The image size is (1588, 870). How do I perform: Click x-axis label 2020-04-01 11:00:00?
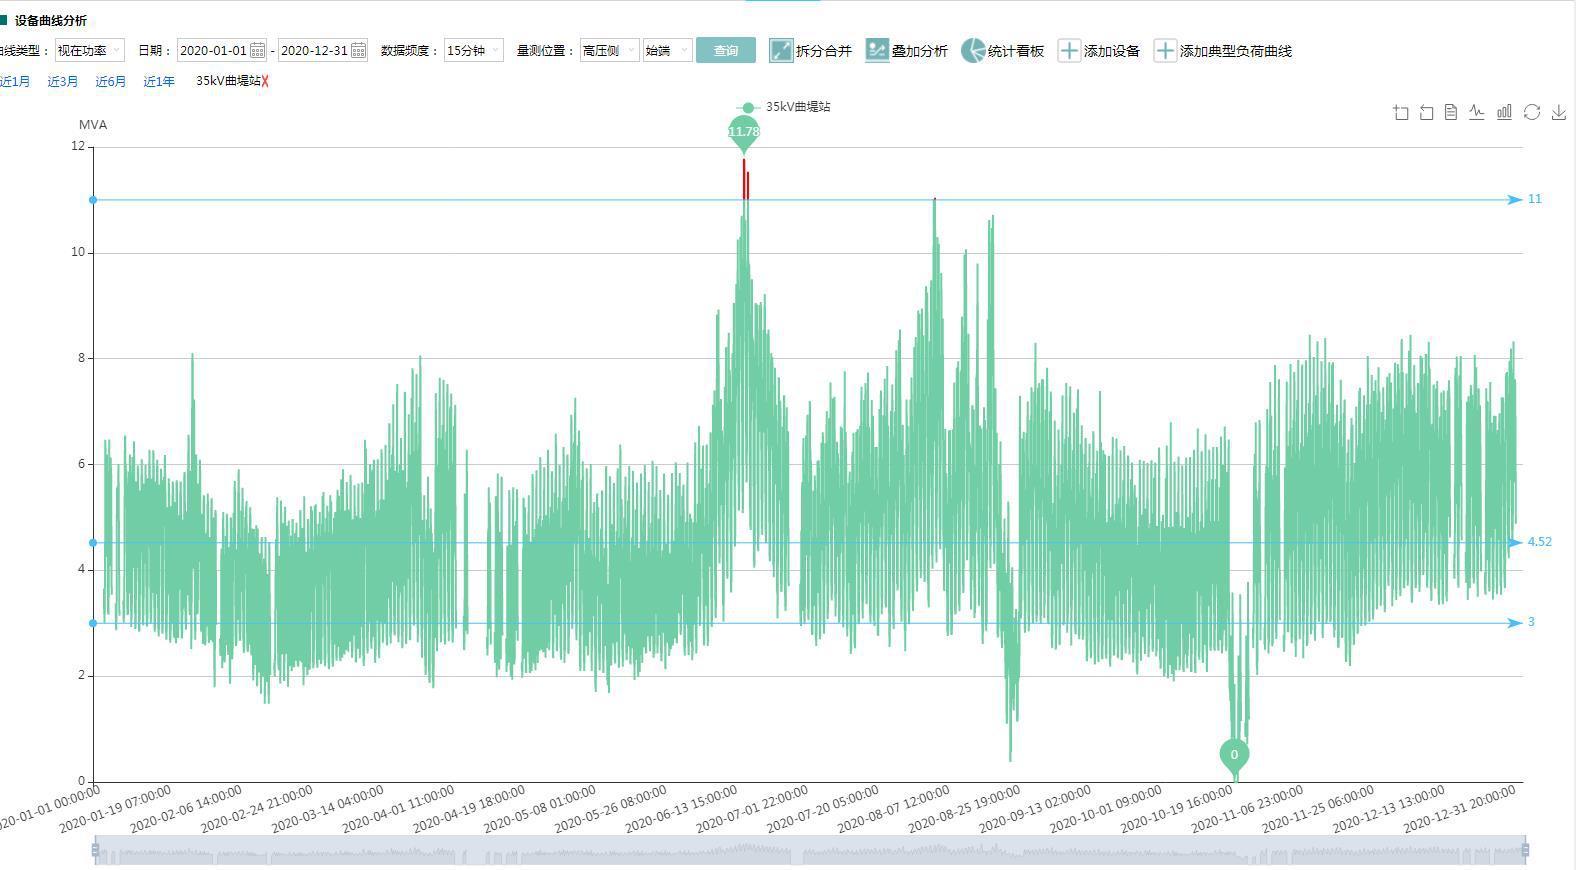click(398, 809)
